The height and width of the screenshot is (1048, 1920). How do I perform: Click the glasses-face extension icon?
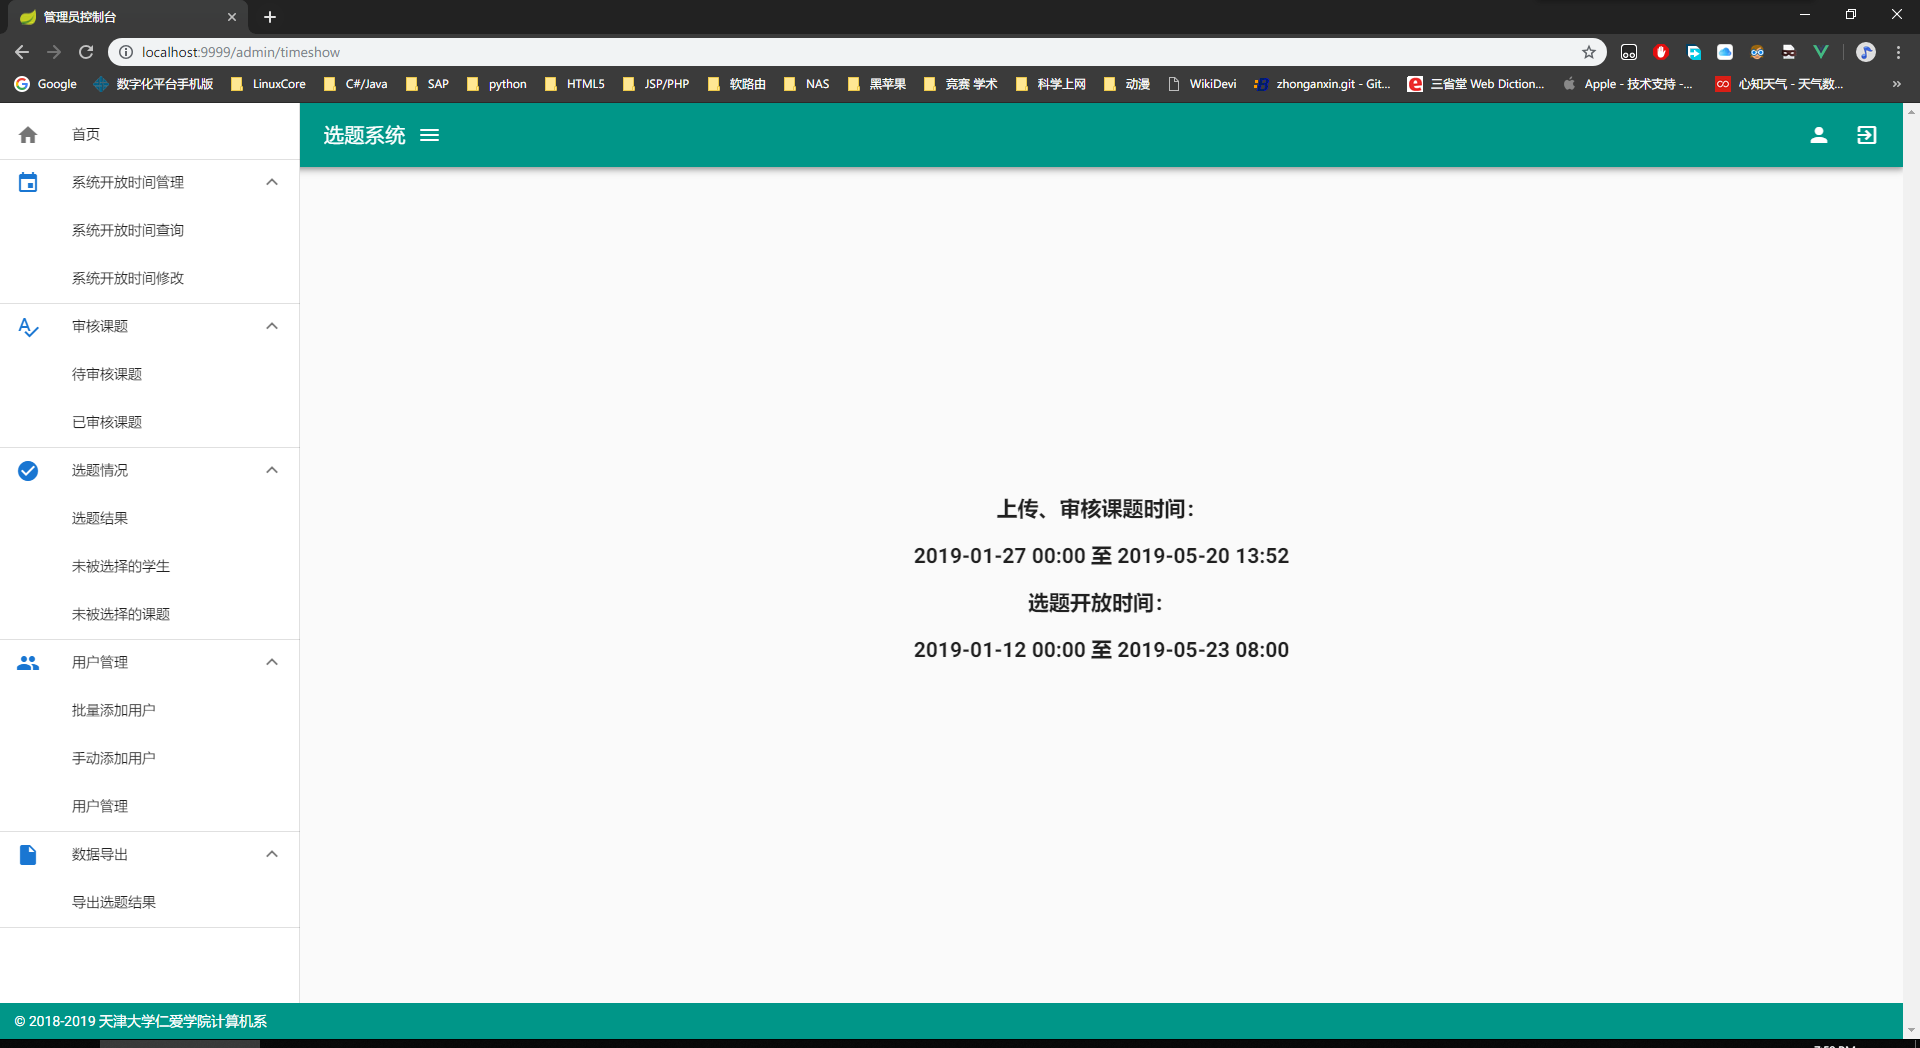(x=1757, y=52)
